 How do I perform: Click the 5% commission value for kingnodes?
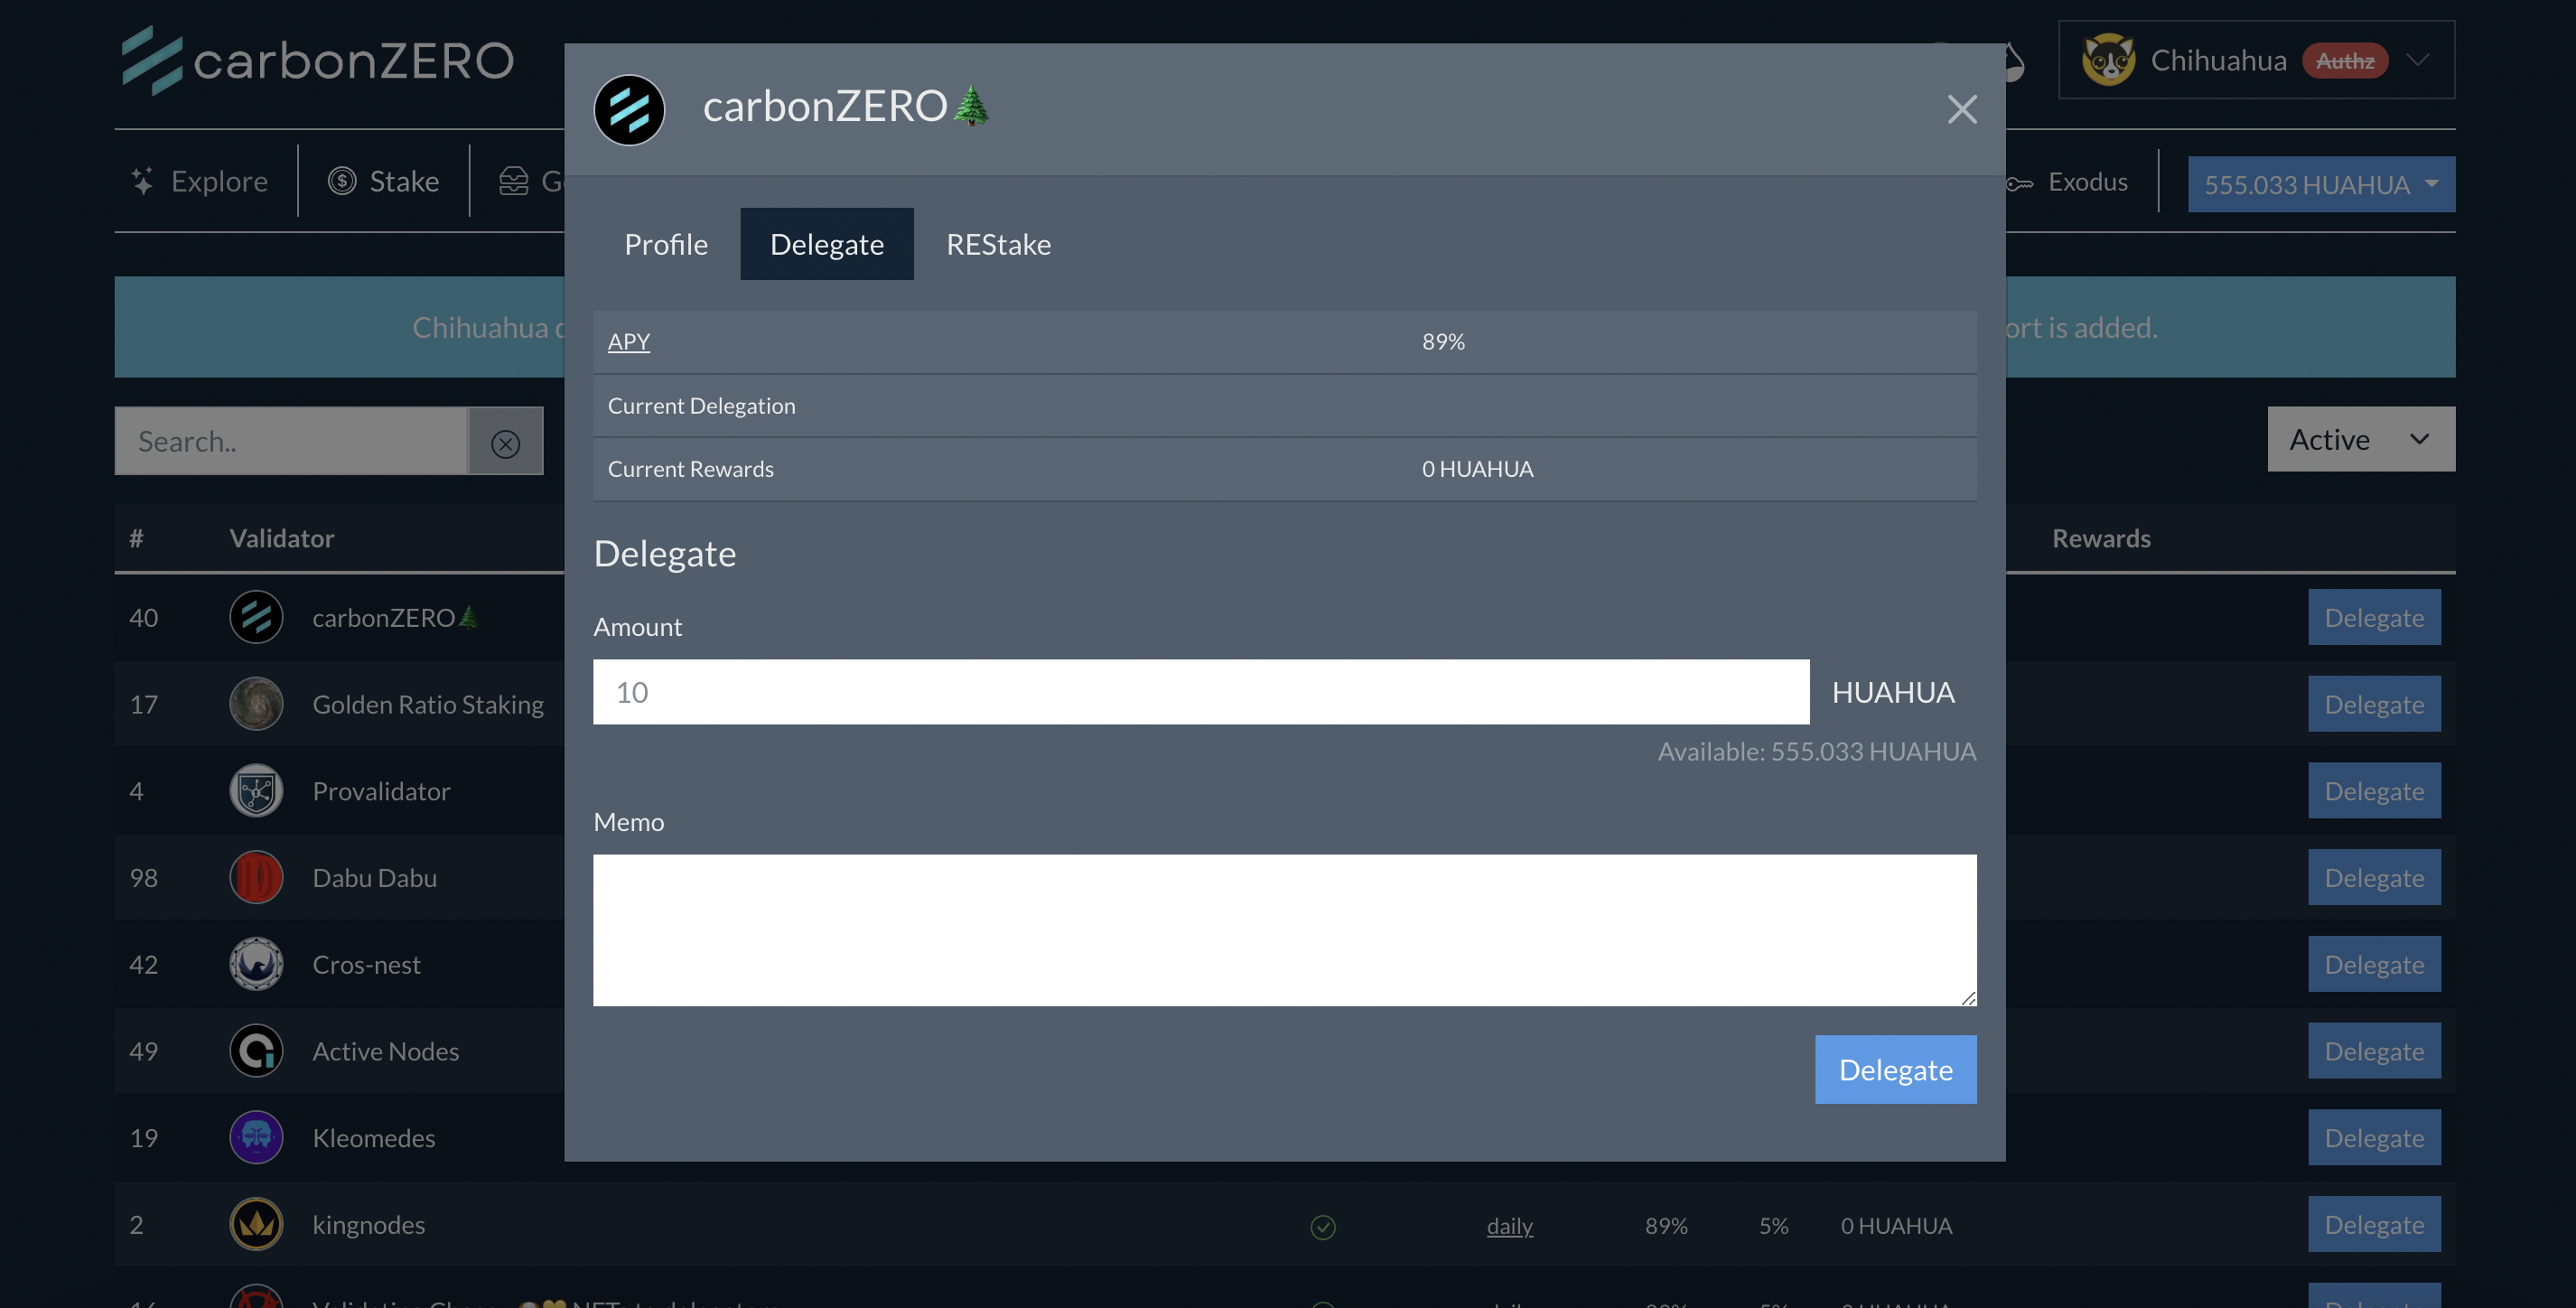(1773, 1225)
